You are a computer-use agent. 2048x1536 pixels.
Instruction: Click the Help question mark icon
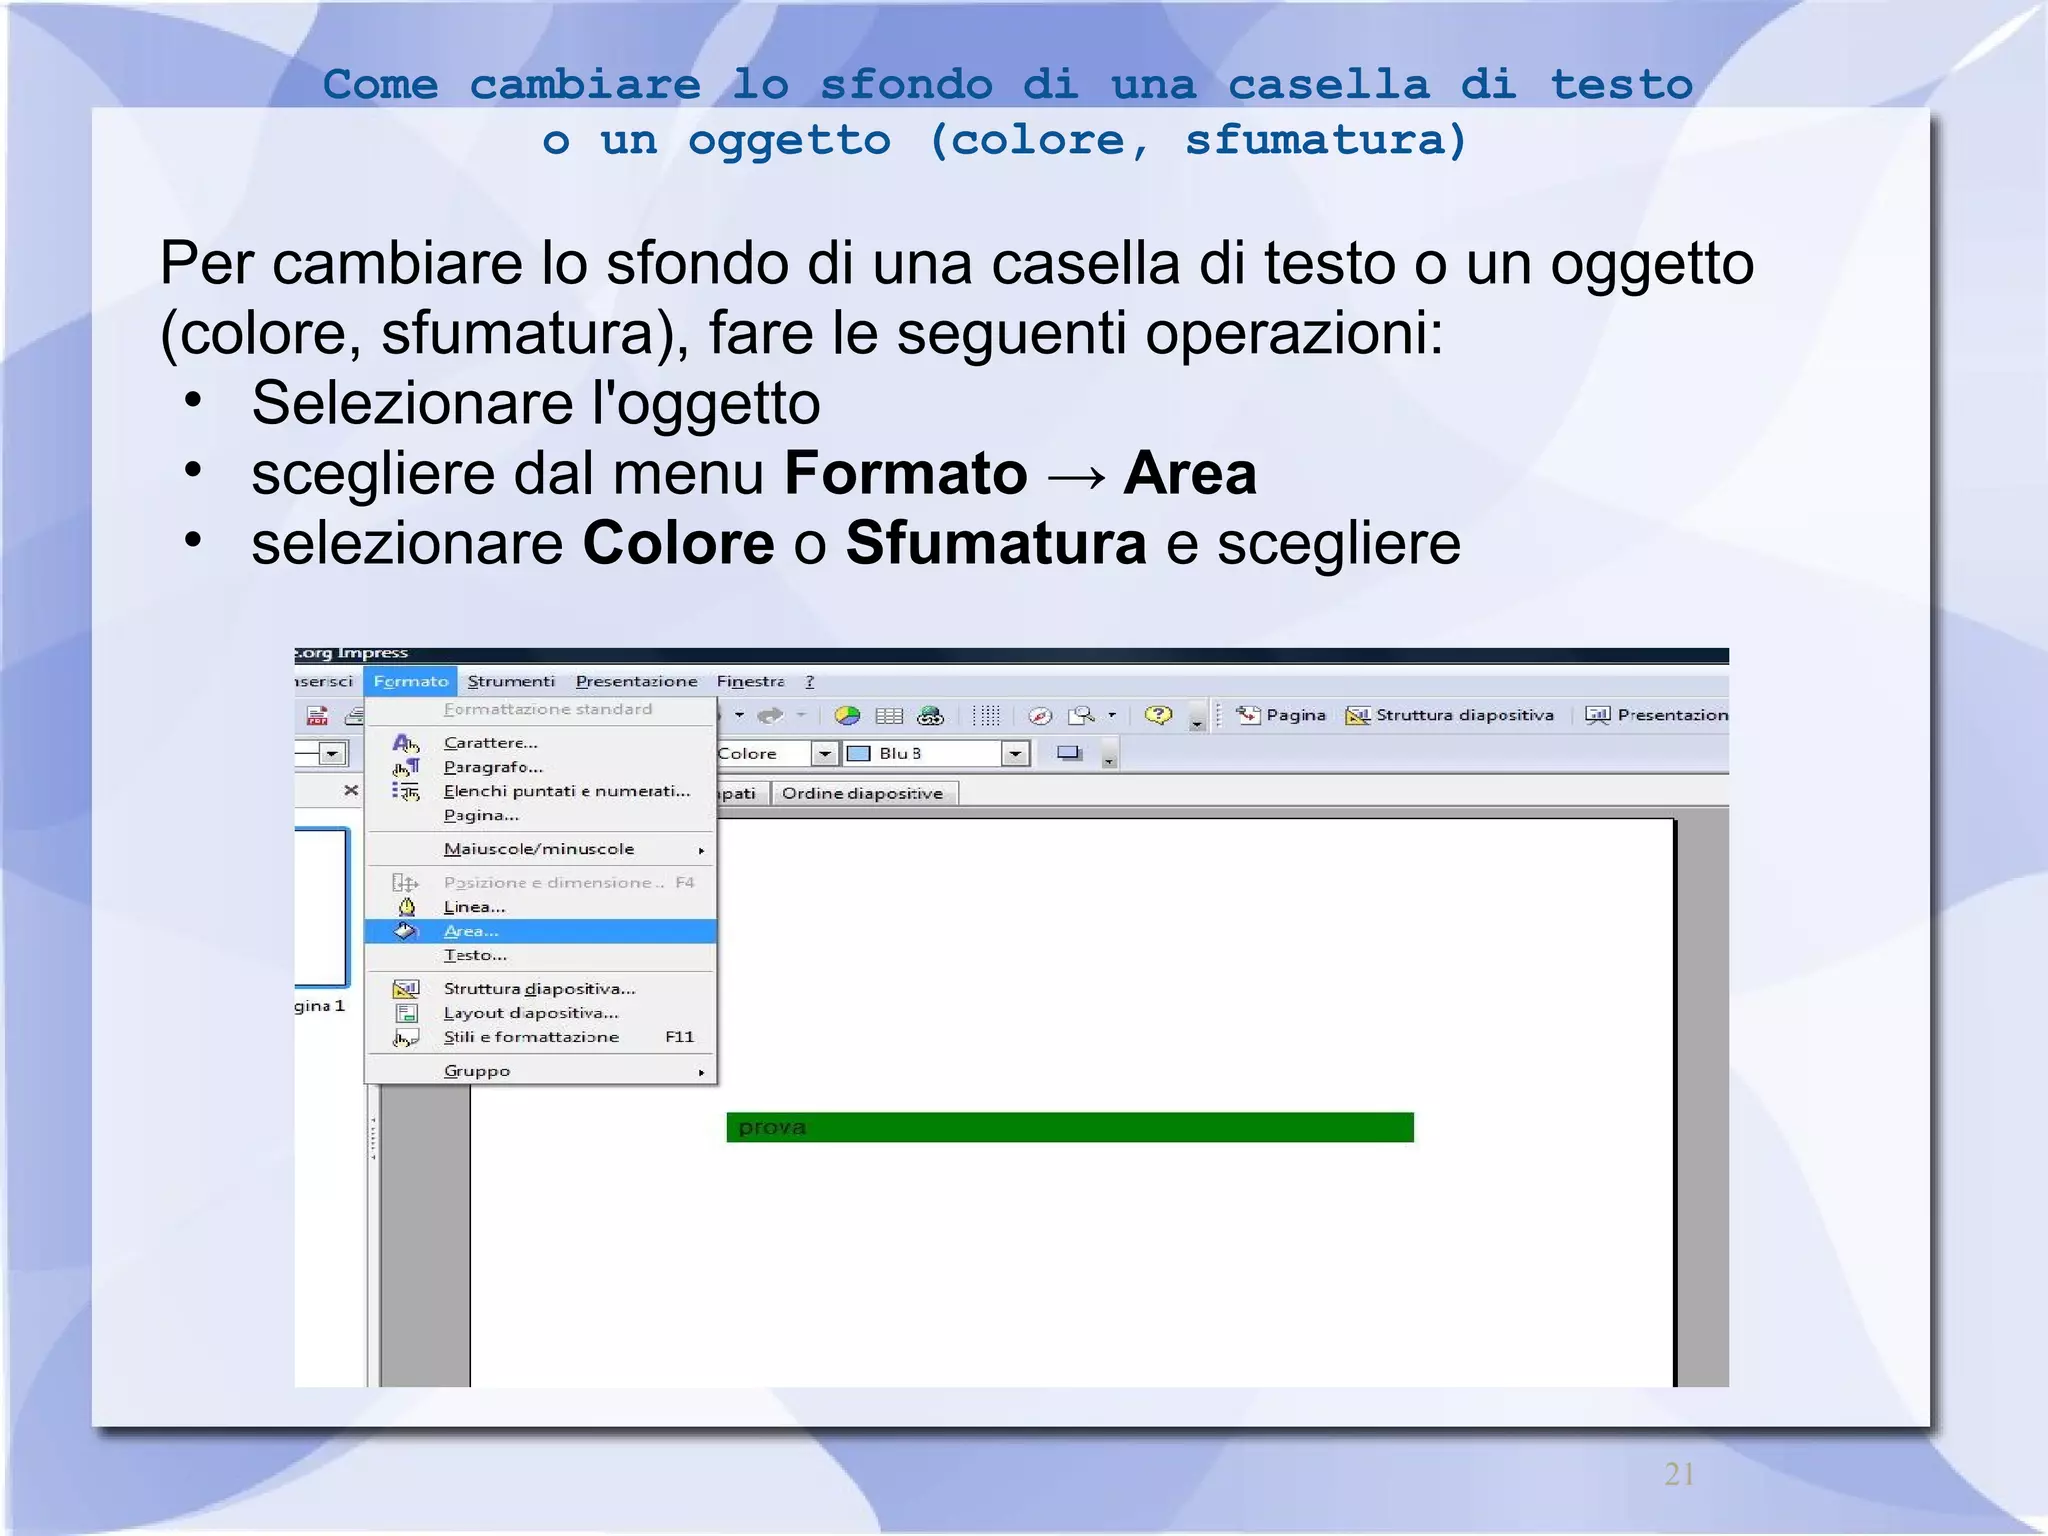click(1158, 715)
